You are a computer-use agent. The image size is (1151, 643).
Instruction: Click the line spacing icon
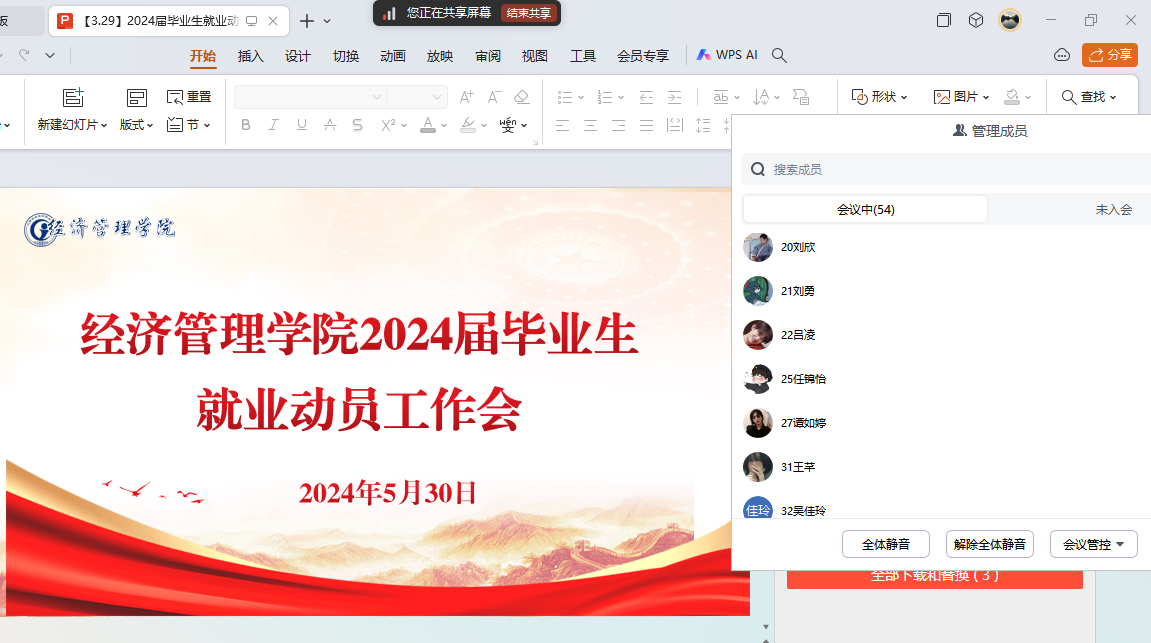click(702, 126)
